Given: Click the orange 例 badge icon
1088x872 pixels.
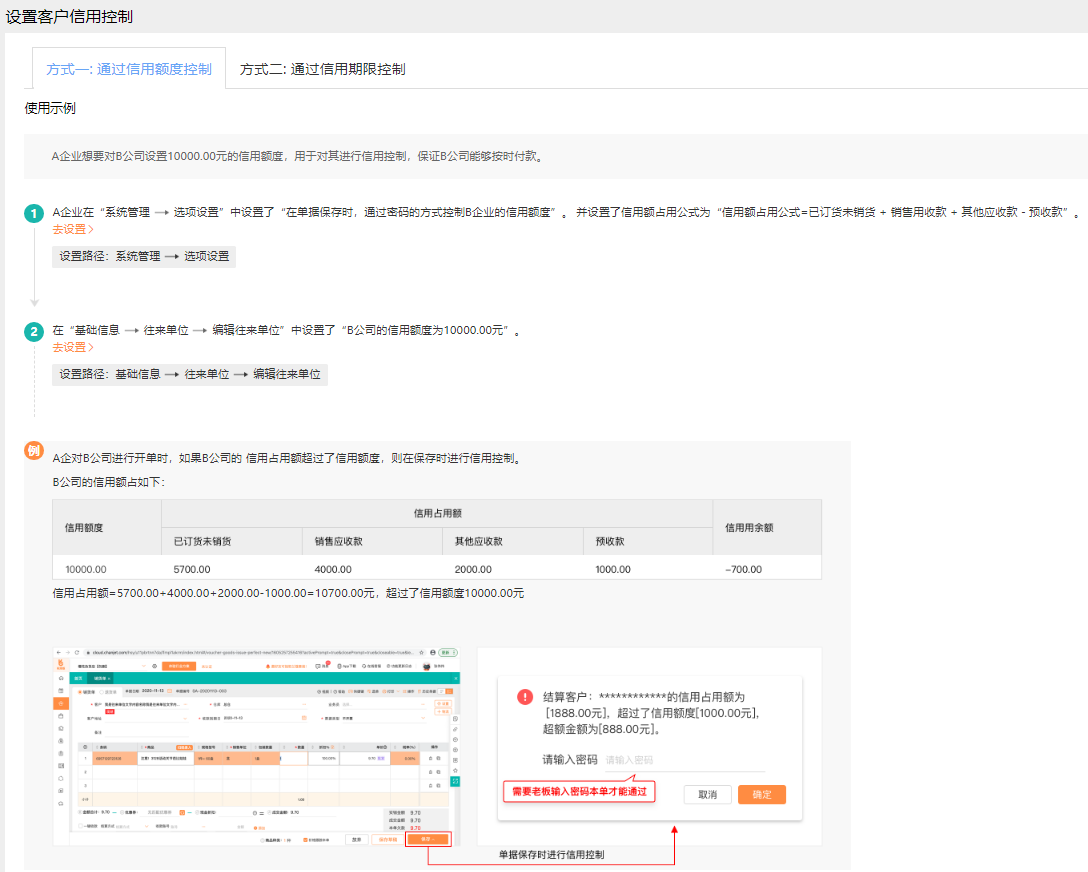Looking at the screenshot, I should [x=34, y=451].
